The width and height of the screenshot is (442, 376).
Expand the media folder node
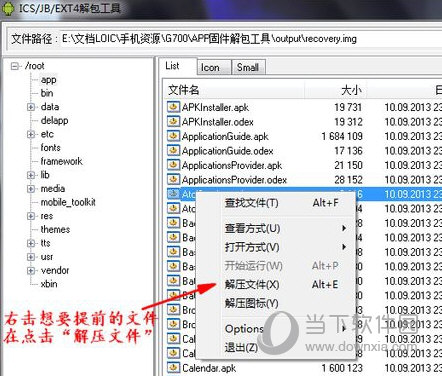click(31, 189)
